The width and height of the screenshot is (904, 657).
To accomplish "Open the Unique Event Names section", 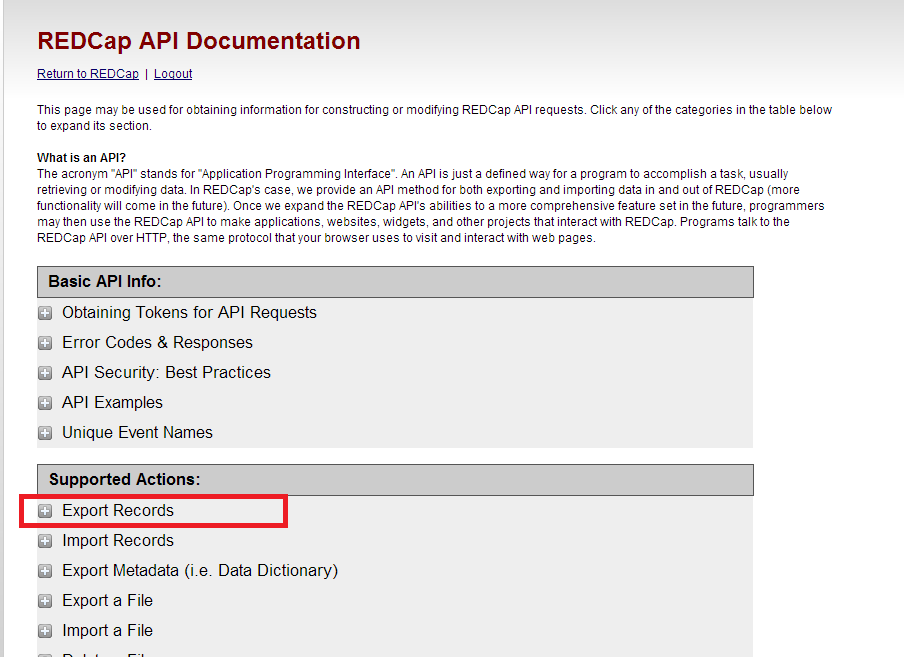I will 137,432.
